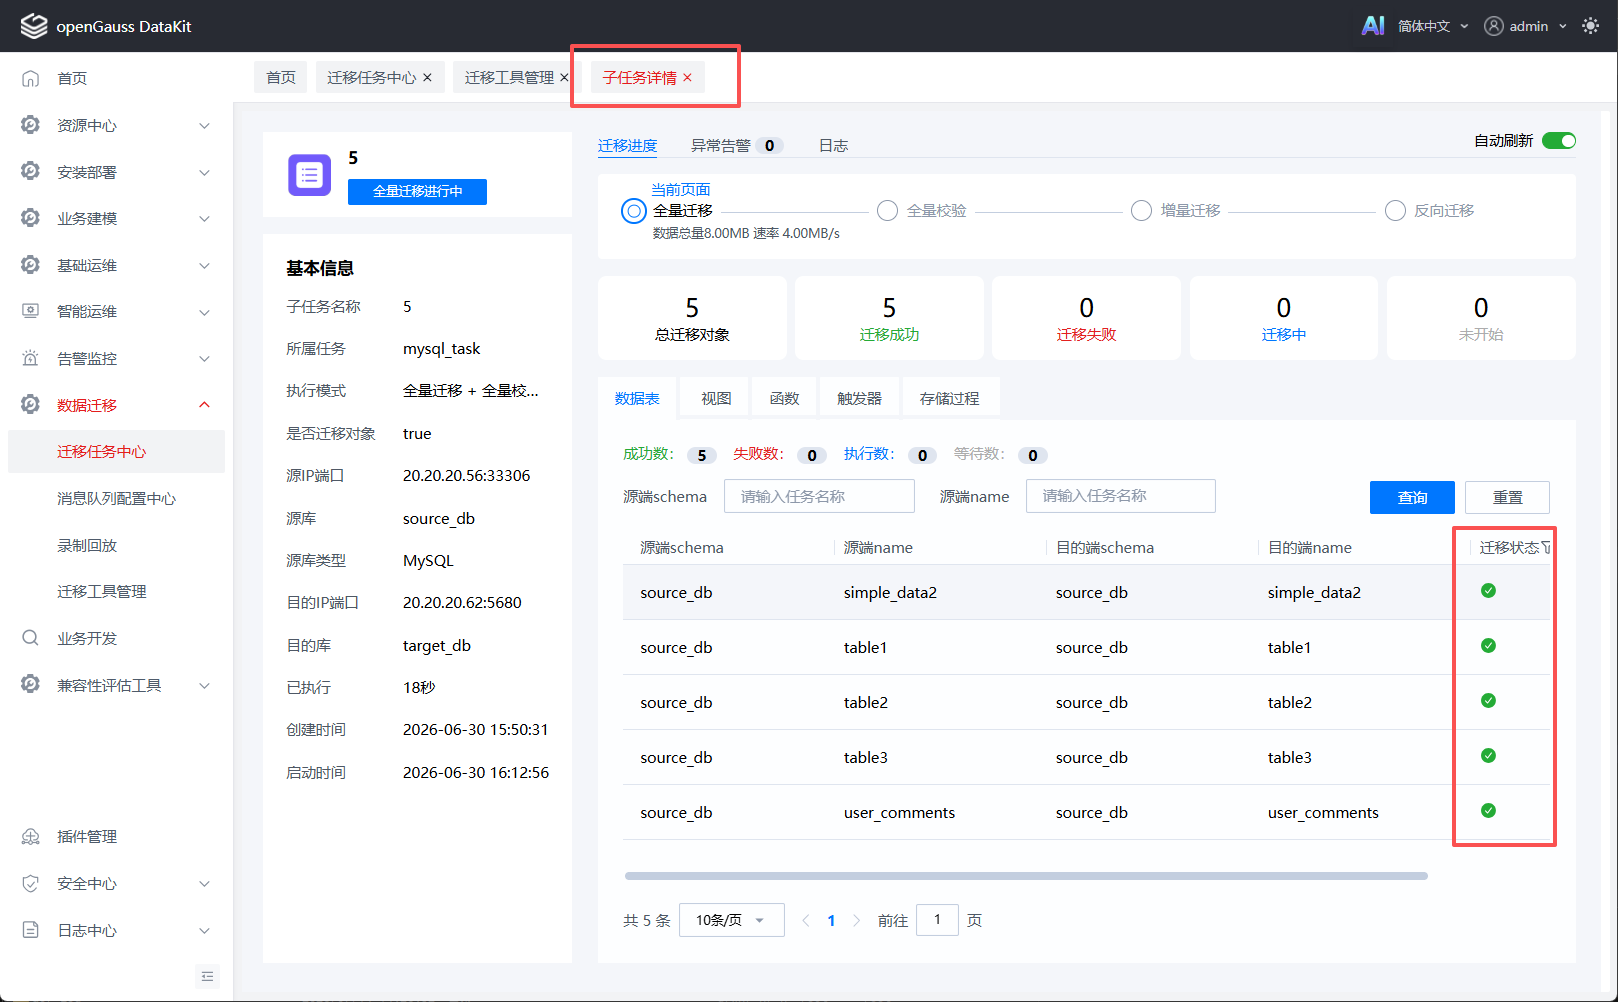The width and height of the screenshot is (1618, 1002).
Task: Focus the 源端schema input field
Action: (x=819, y=496)
